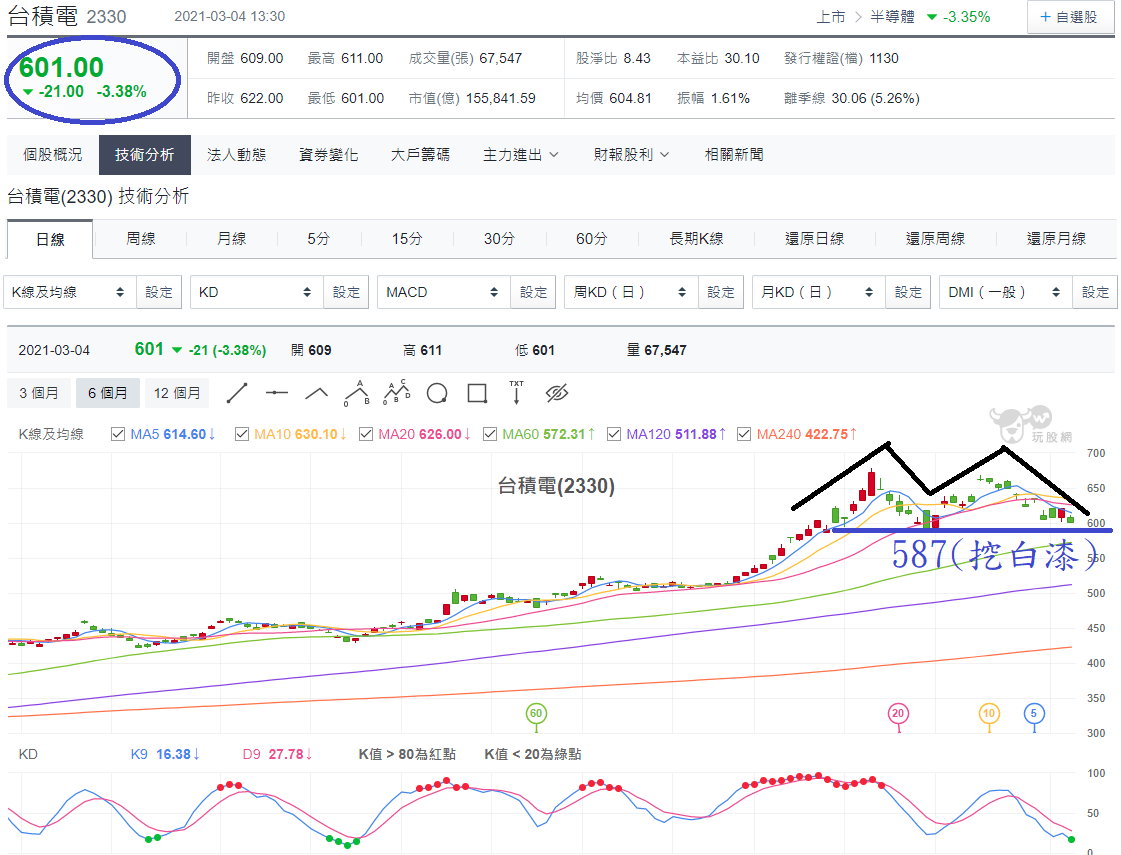Switch to the 5分 chart tab
Screen dimensions: 1121x855
319,239
